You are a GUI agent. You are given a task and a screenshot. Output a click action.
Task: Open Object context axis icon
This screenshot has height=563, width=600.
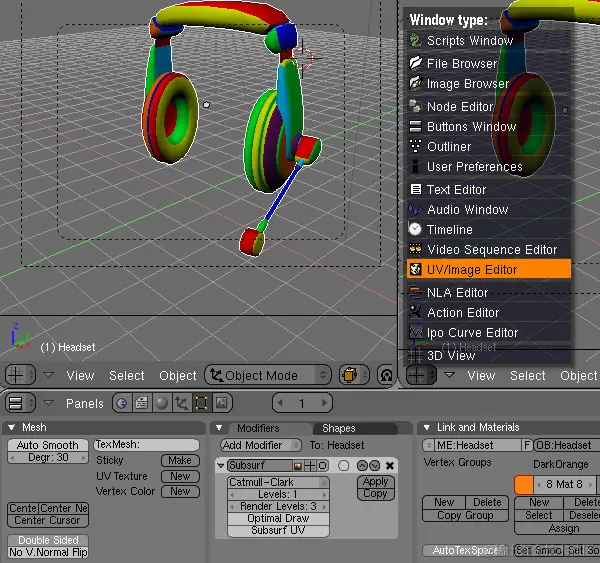coord(182,403)
